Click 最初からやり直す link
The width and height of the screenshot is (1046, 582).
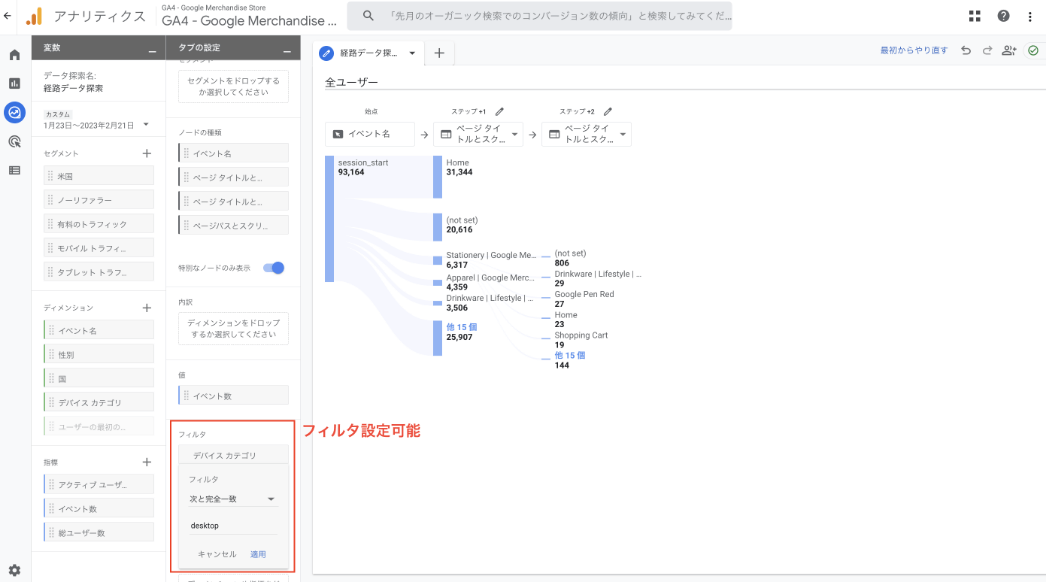click(x=913, y=50)
